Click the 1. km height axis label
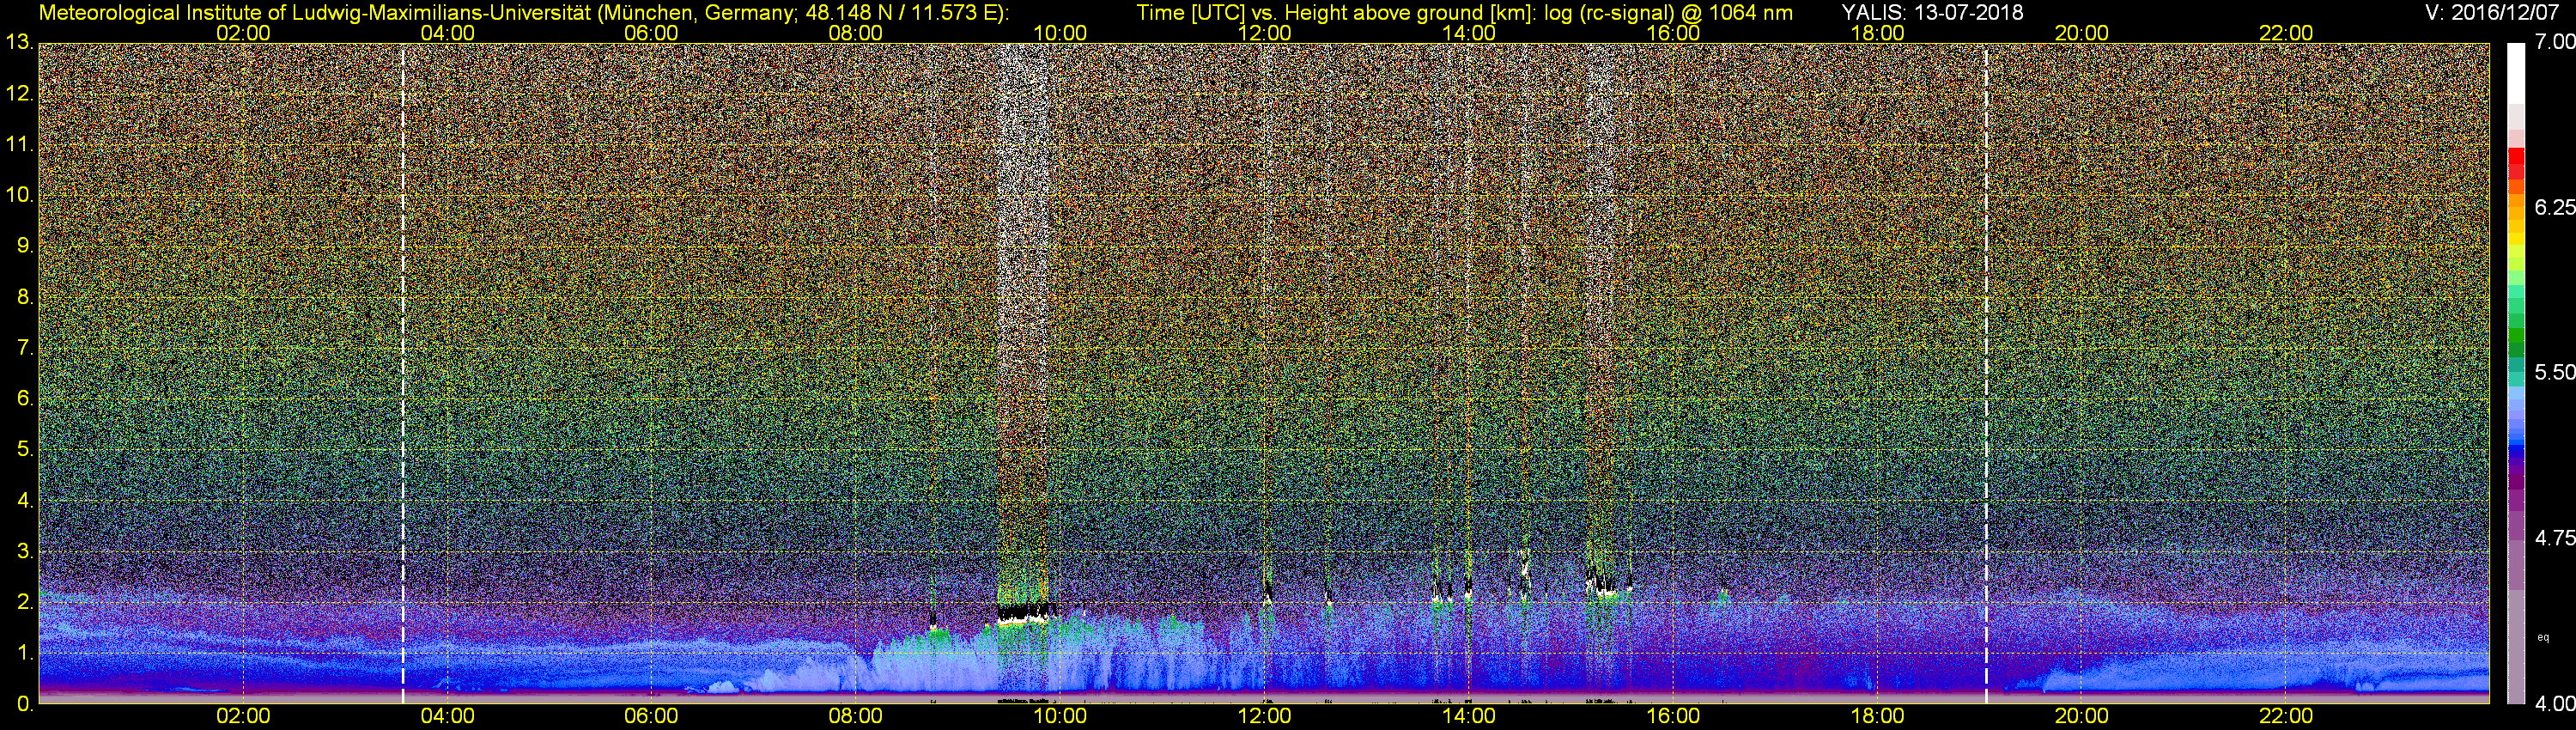This screenshot has width=2576, height=730. tap(25, 653)
